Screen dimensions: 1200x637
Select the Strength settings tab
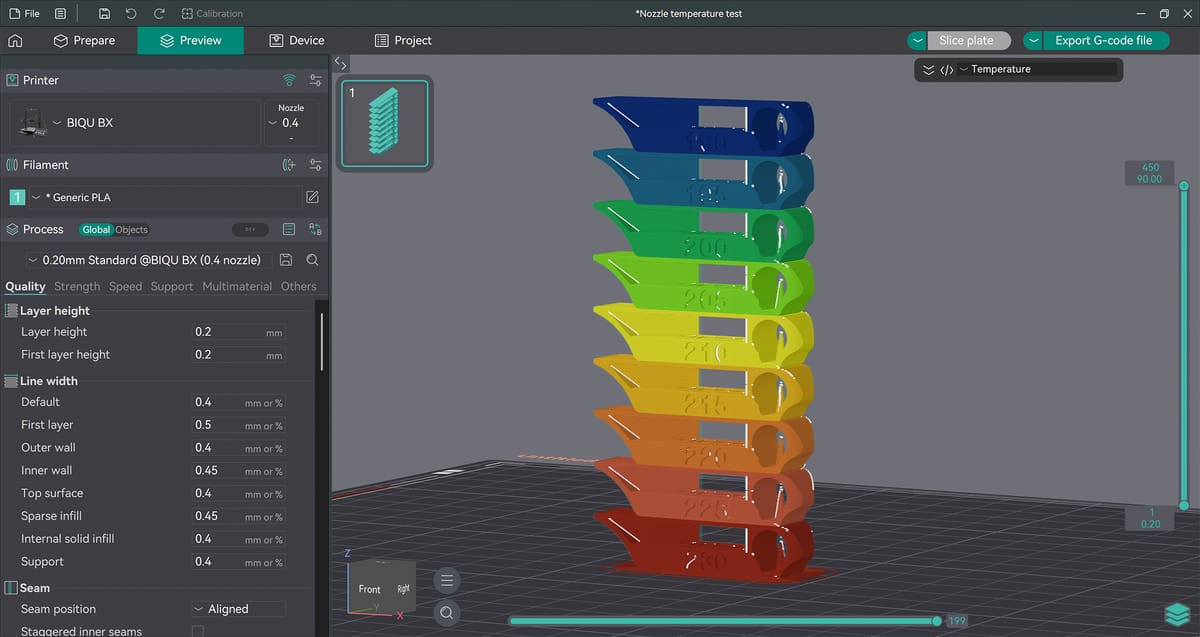pyautogui.click(x=77, y=286)
